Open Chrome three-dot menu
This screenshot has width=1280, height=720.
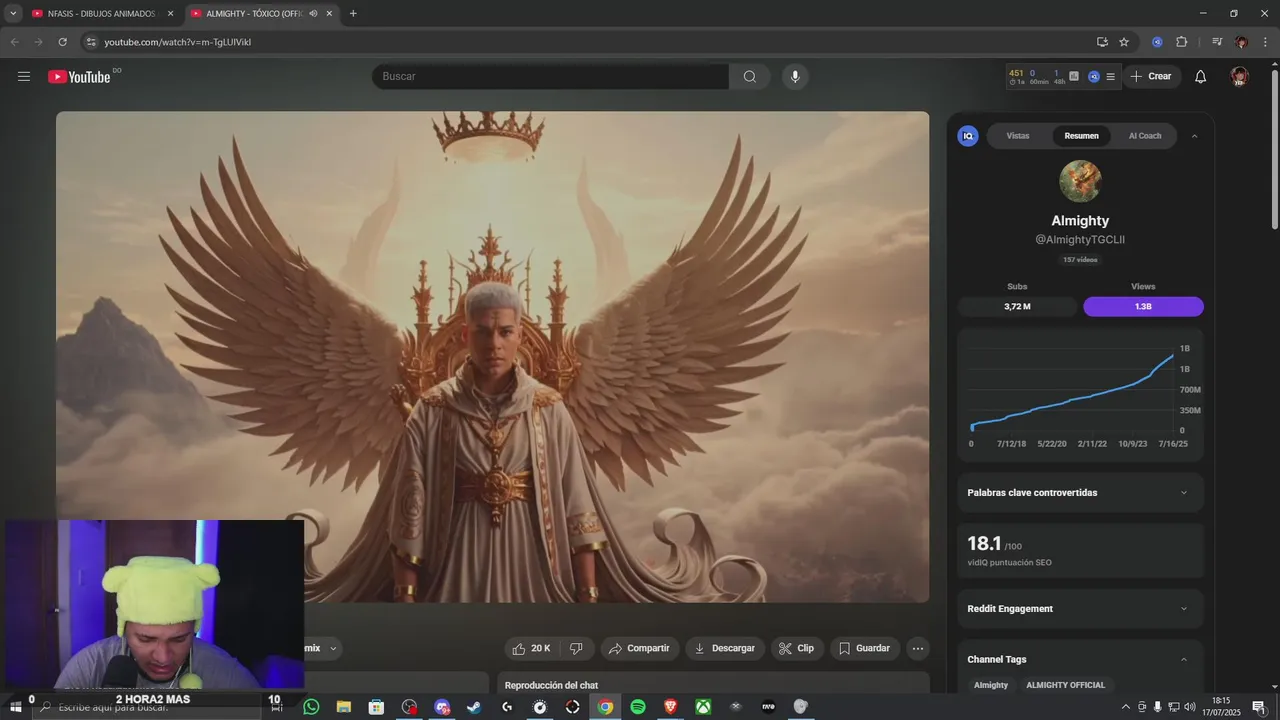pyautogui.click(x=1266, y=42)
